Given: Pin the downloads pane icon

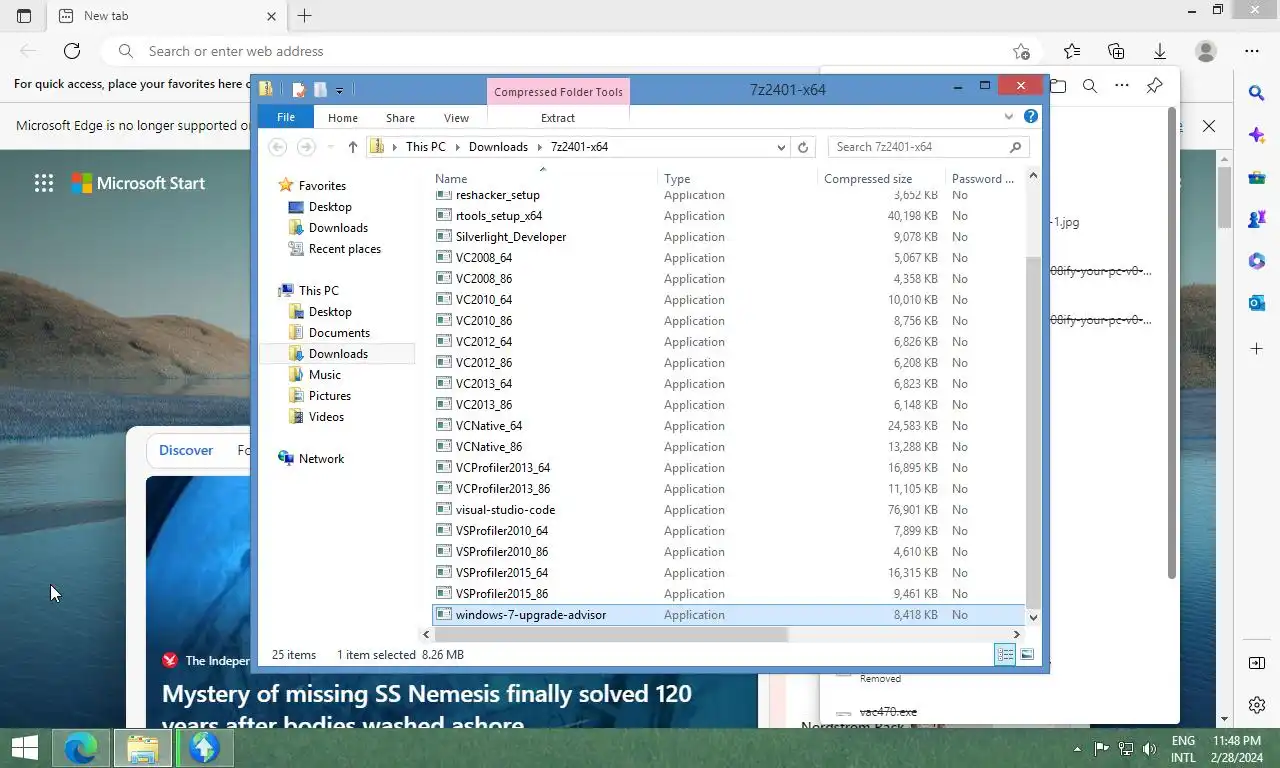Looking at the screenshot, I should (1154, 86).
